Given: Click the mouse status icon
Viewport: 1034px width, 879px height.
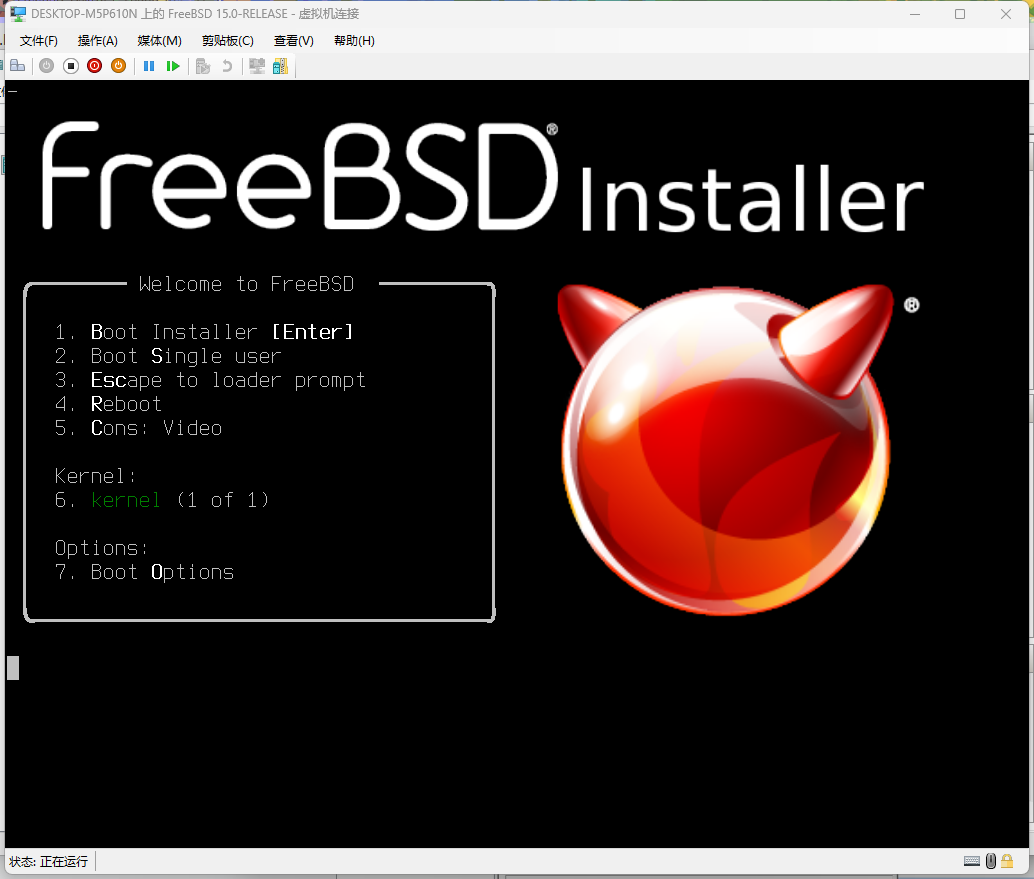Looking at the screenshot, I should coord(991,861).
